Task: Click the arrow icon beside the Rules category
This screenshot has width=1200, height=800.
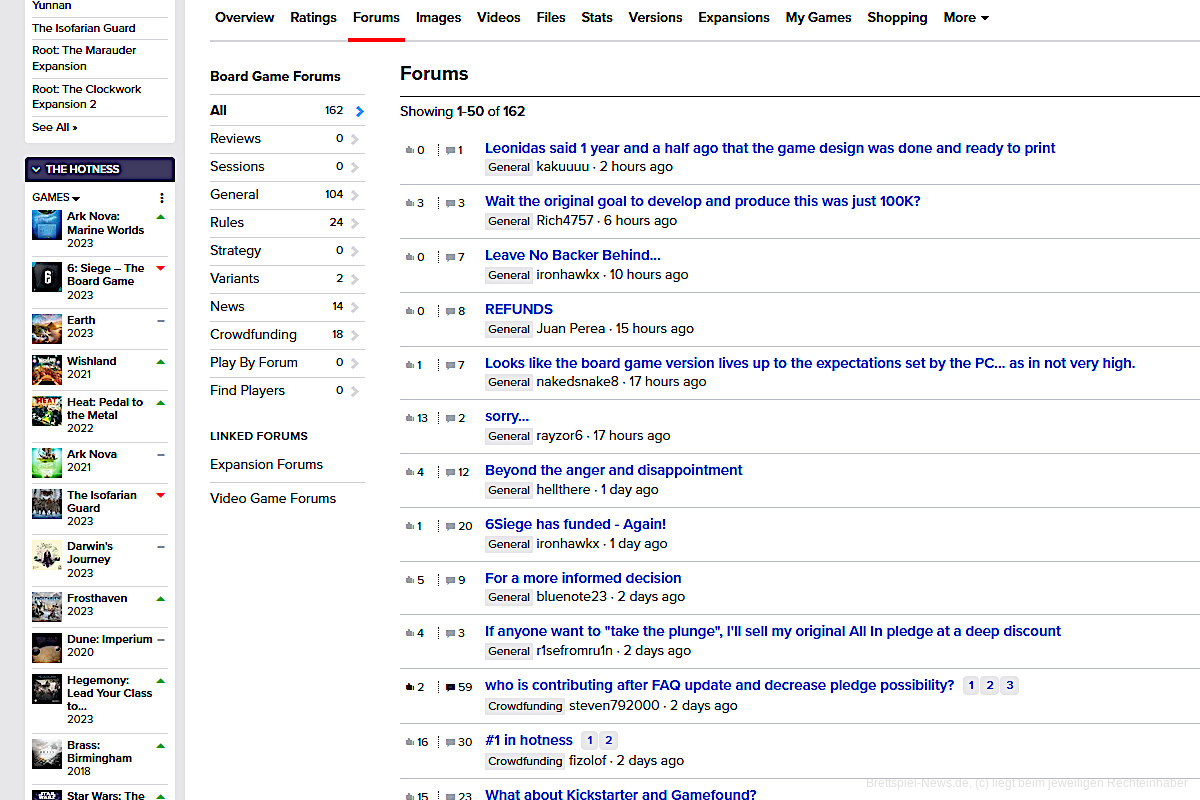Action: (355, 223)
